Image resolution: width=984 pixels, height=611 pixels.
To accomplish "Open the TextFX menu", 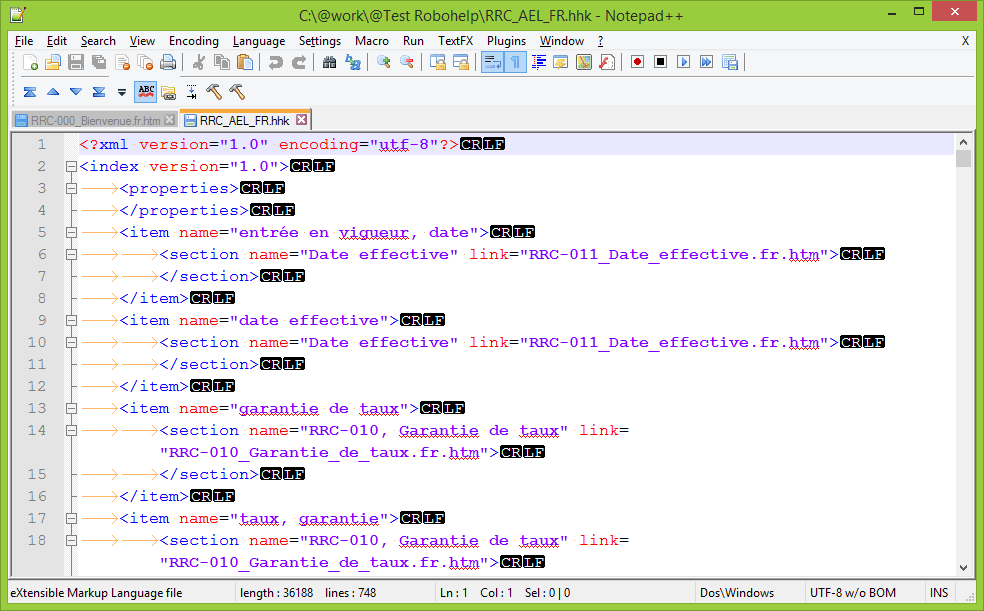I will pos(455,41).
